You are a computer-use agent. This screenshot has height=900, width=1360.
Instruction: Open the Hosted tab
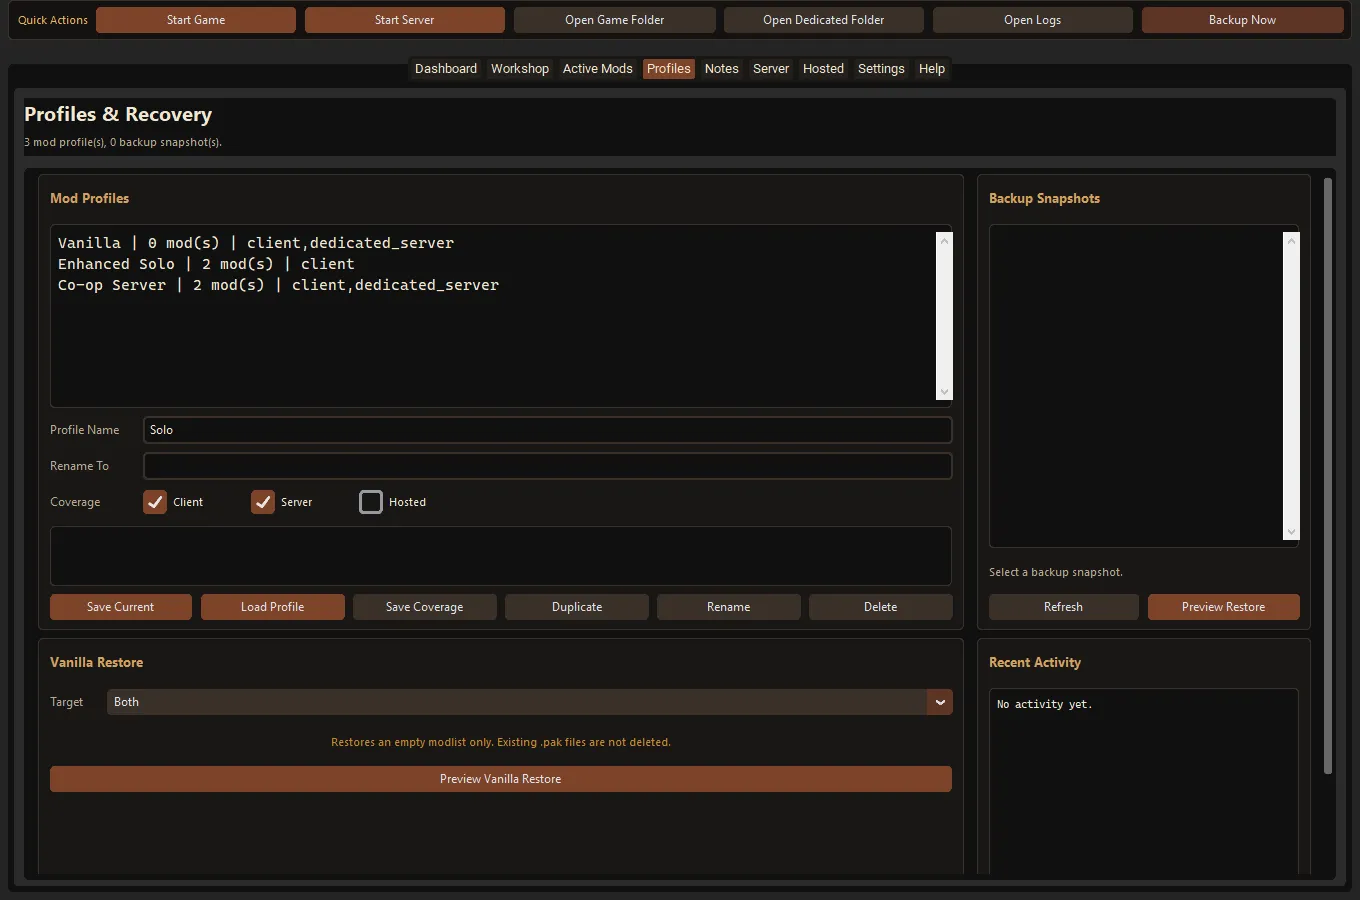pos(824,69)
